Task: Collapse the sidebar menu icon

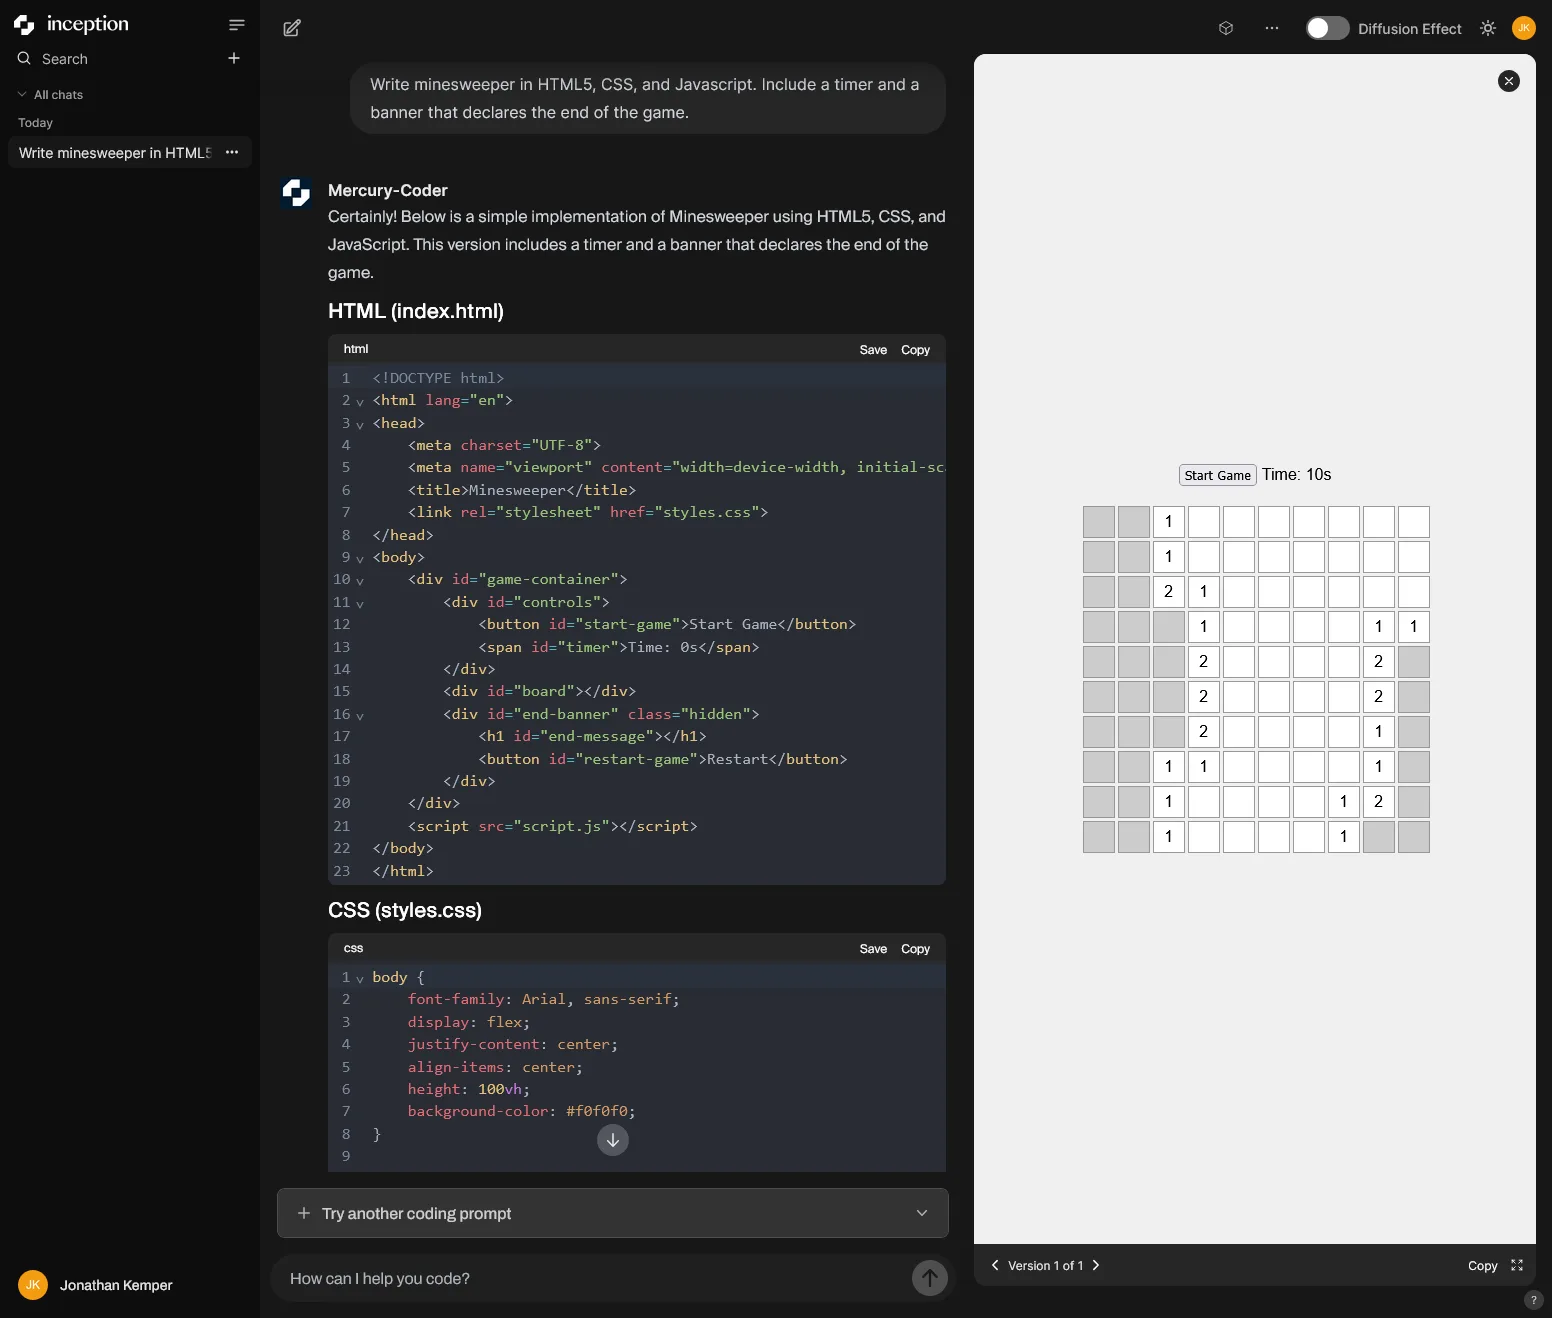Action: [237, 25]
